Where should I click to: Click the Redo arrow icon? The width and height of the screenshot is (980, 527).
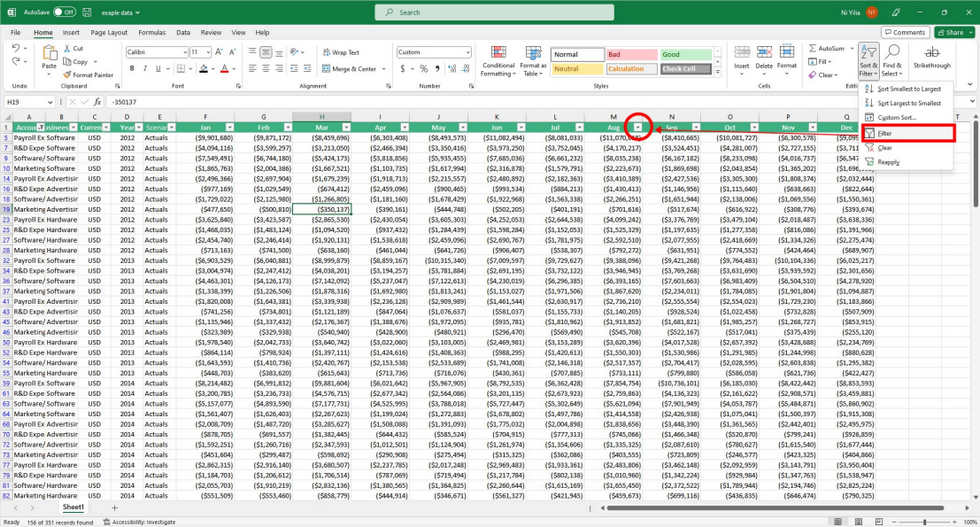tap(16, 61)
